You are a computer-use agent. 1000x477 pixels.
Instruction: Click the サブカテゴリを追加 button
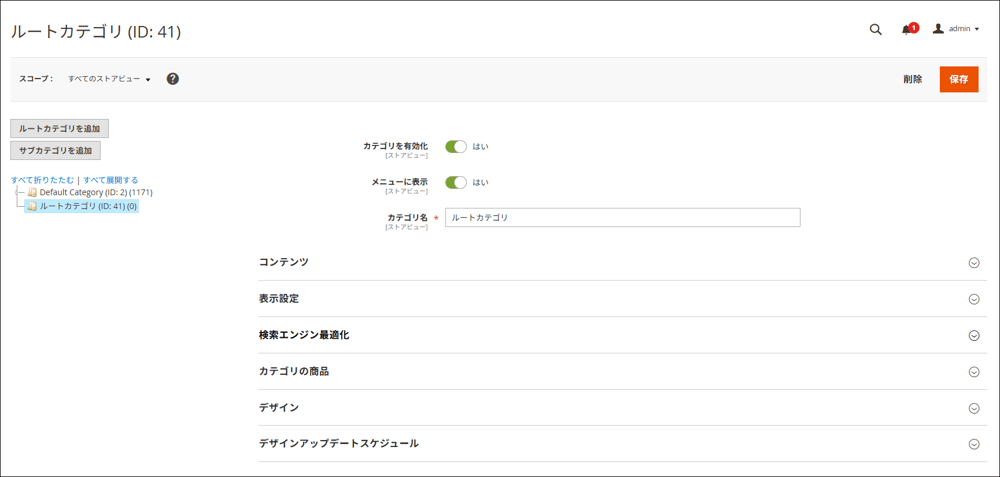tap(55, 150)
